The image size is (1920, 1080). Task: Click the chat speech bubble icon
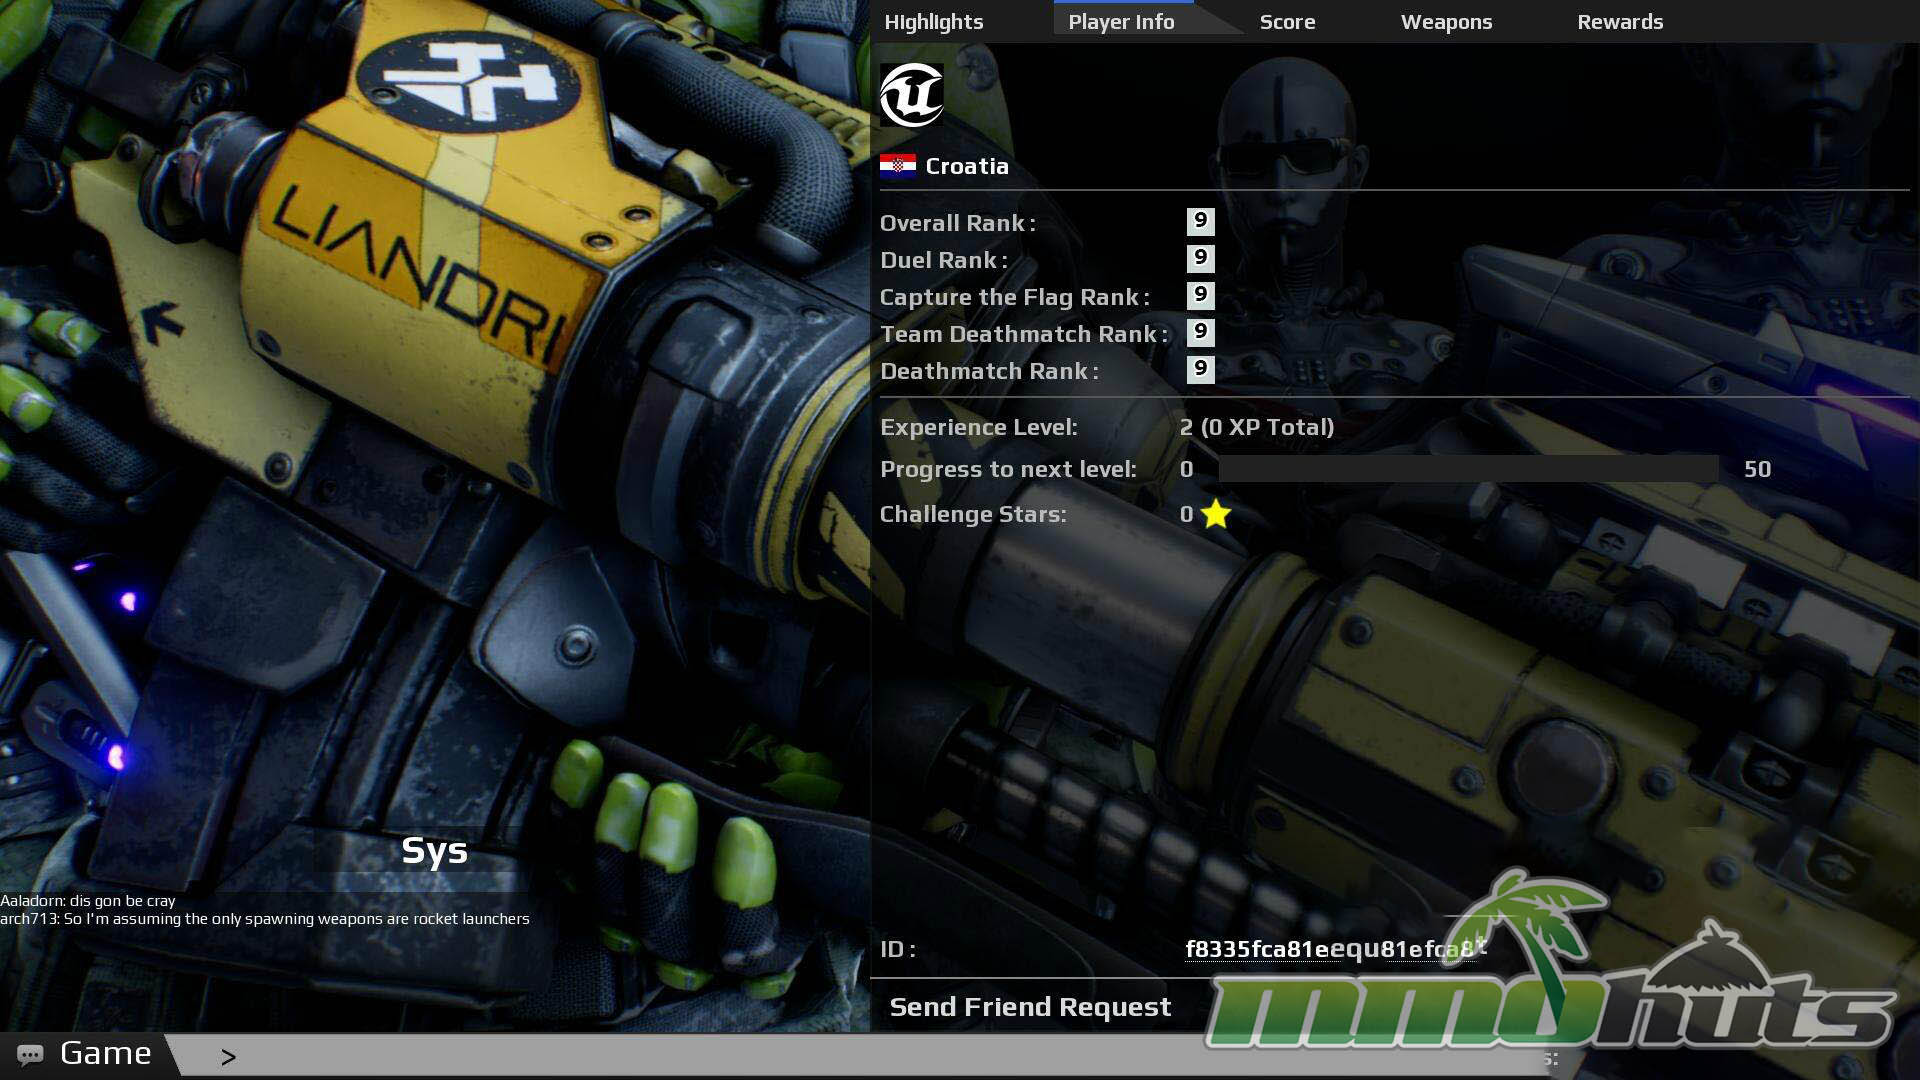(x=30, y=1055)
